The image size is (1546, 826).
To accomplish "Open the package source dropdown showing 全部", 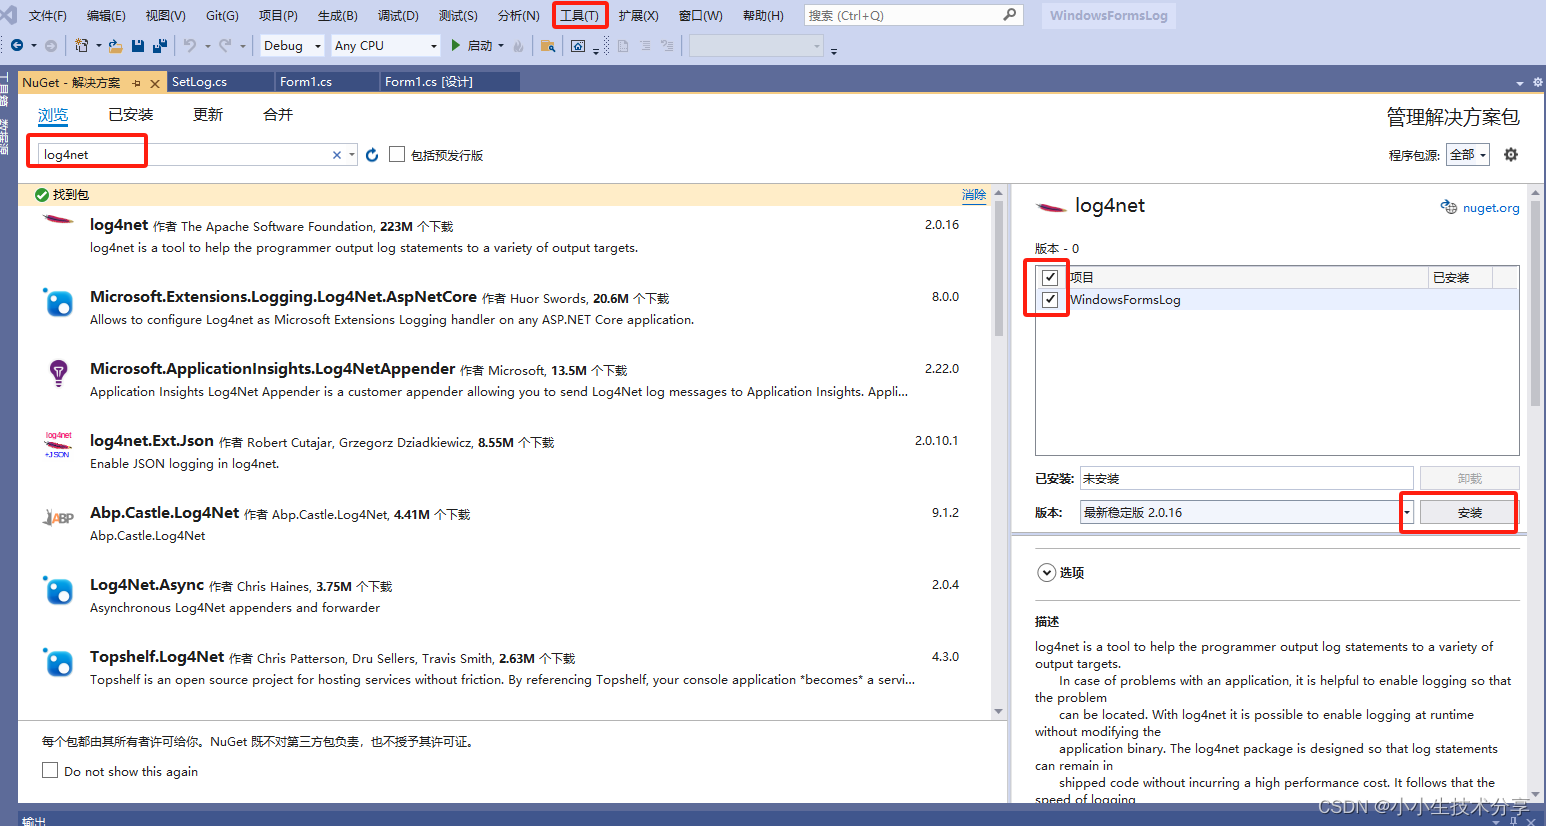I will click(1468, 154).
